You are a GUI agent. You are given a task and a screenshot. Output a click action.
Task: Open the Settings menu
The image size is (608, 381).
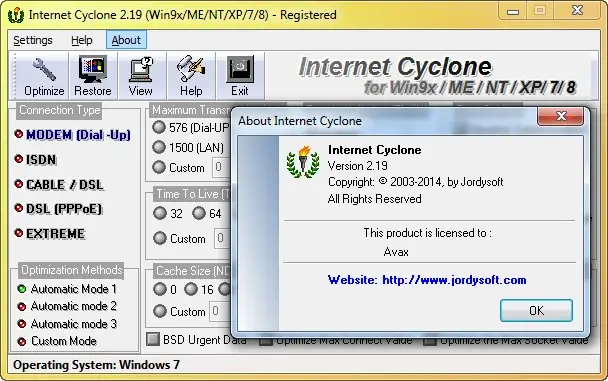pyautogui.click(x=33, y=40)
